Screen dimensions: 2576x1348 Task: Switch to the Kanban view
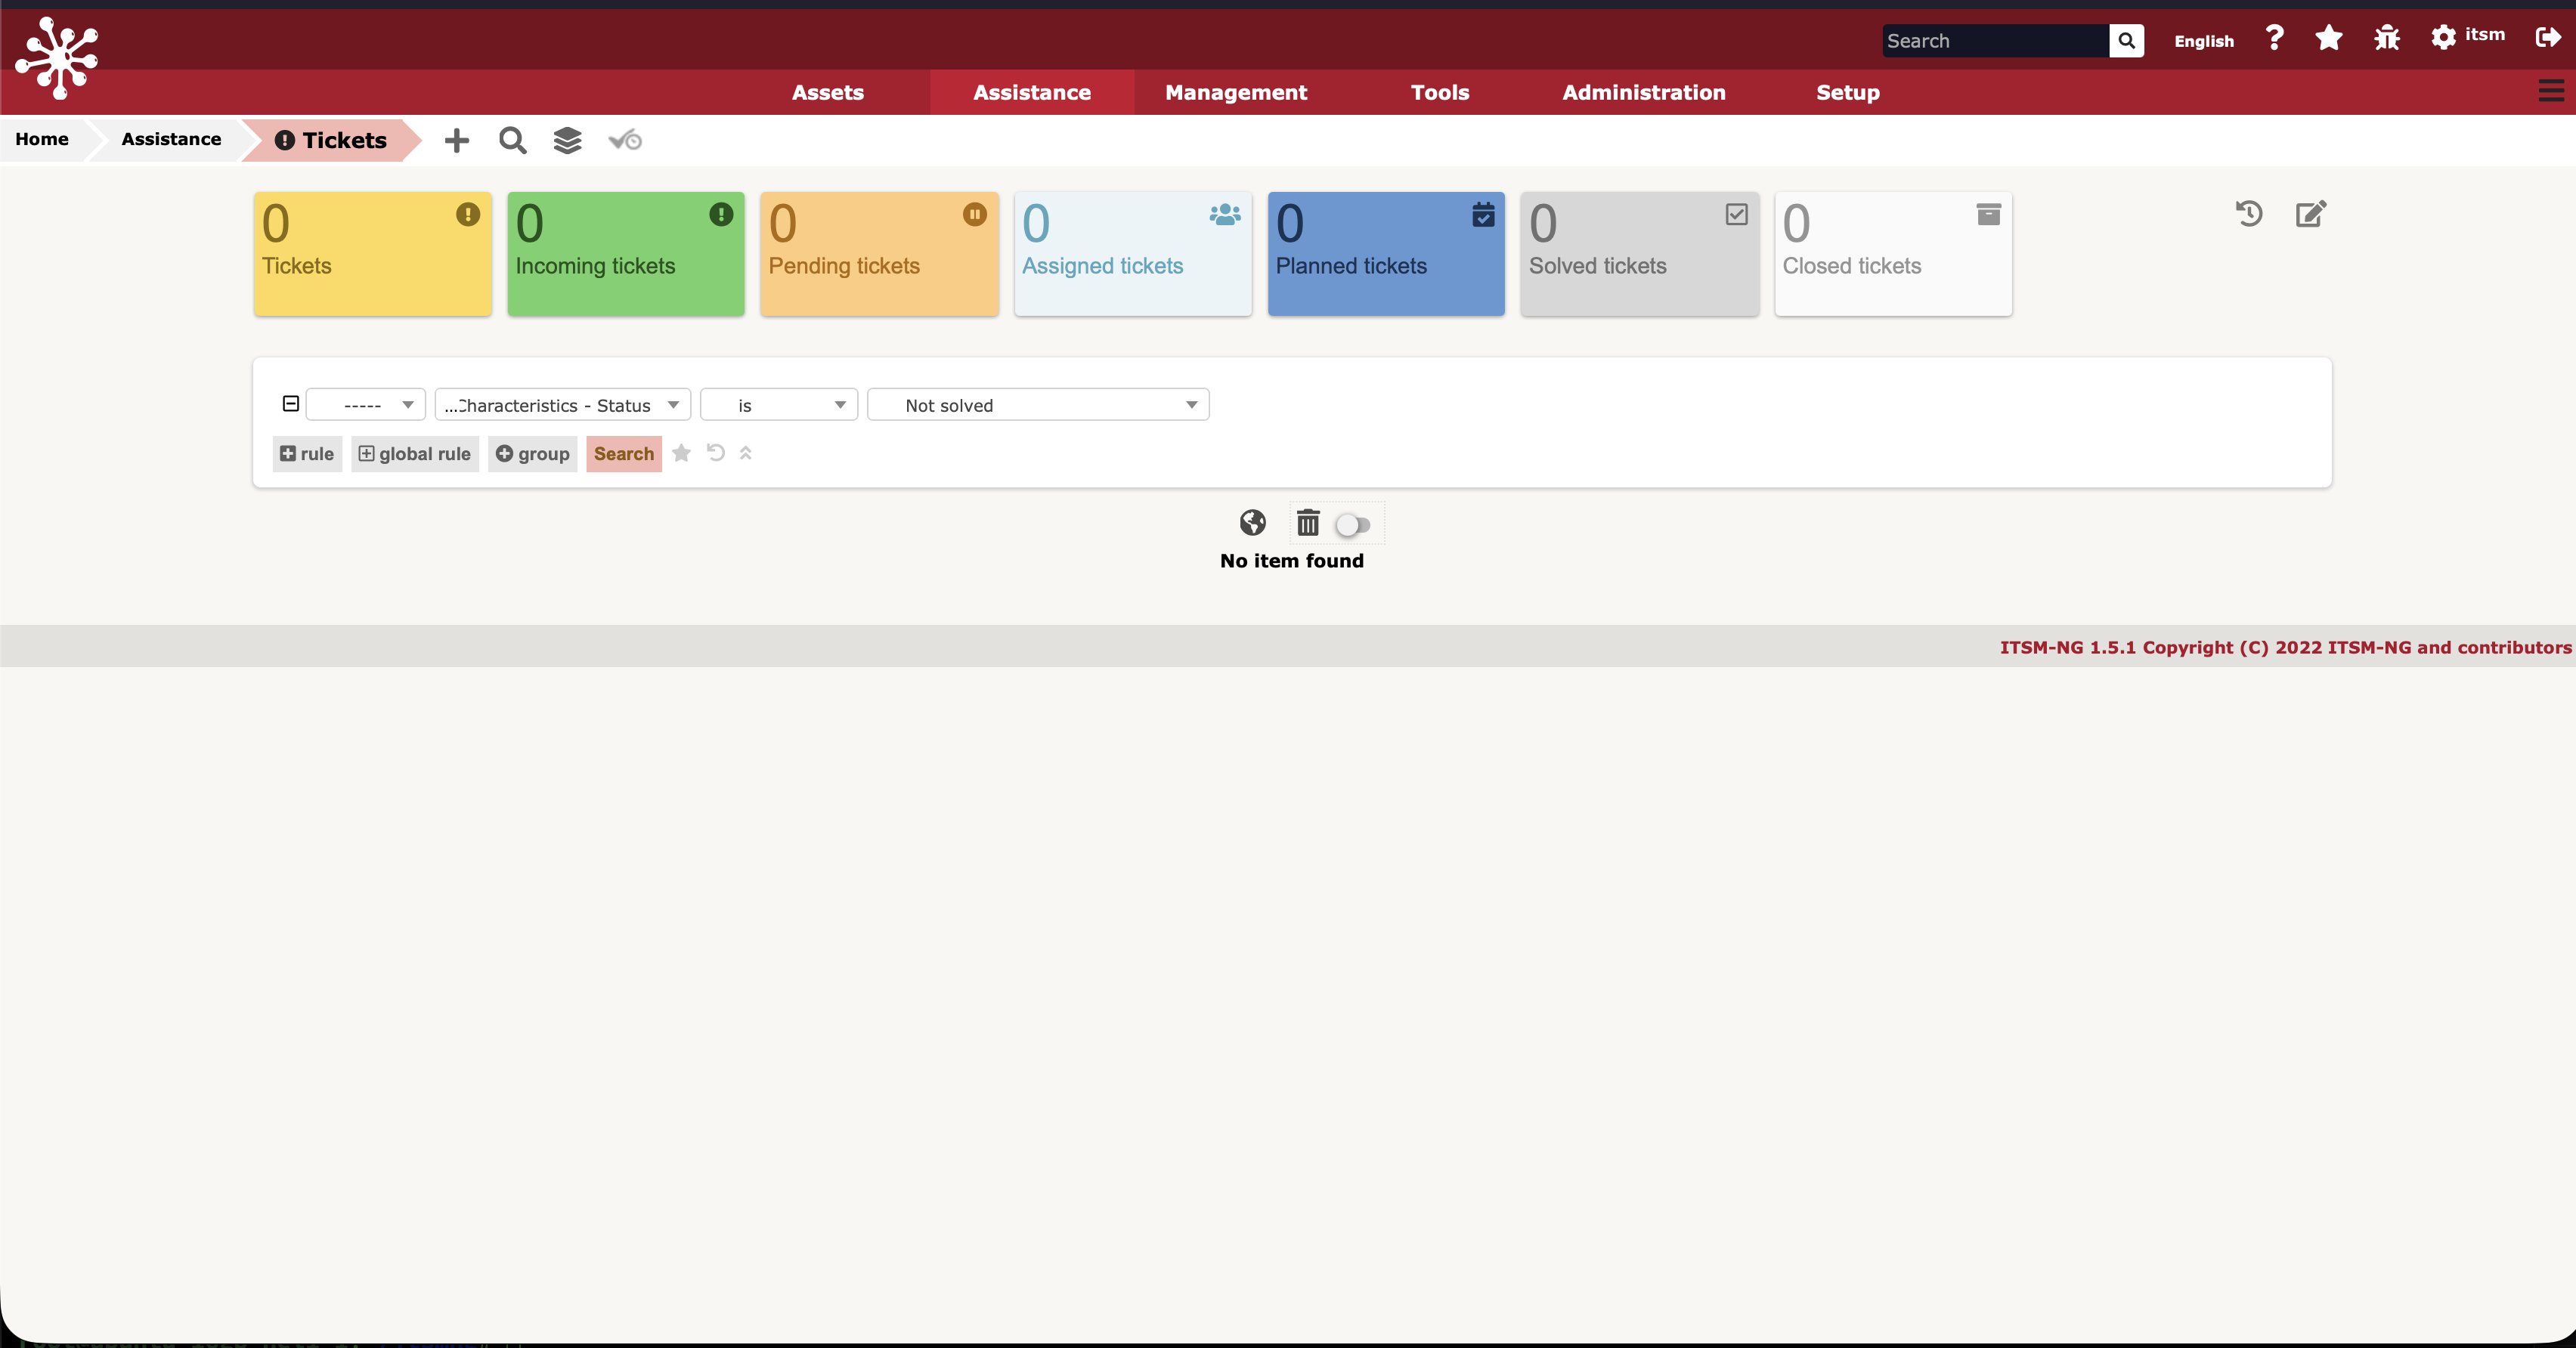623,140
